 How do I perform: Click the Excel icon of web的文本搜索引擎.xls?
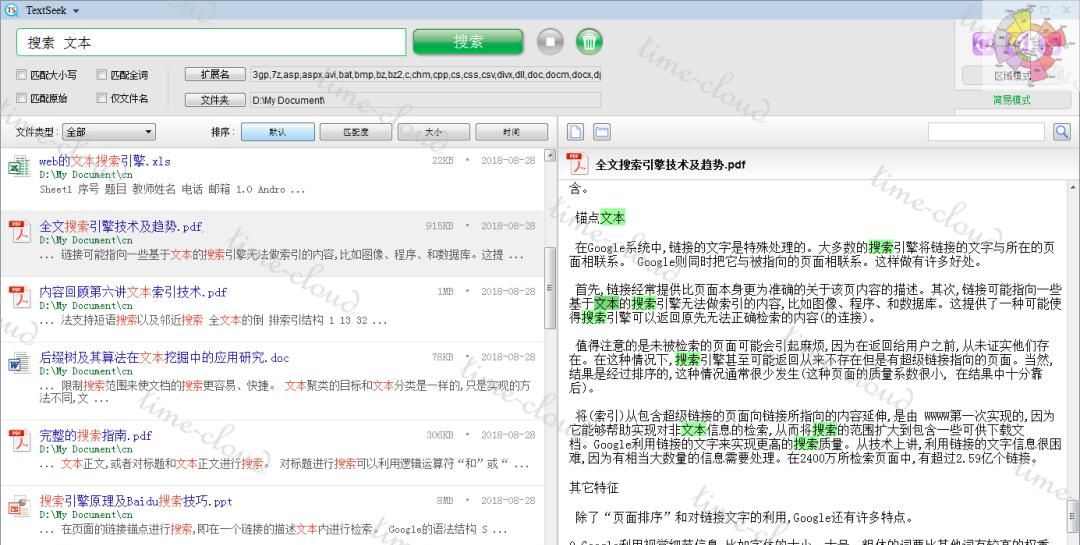pos(19,166)
